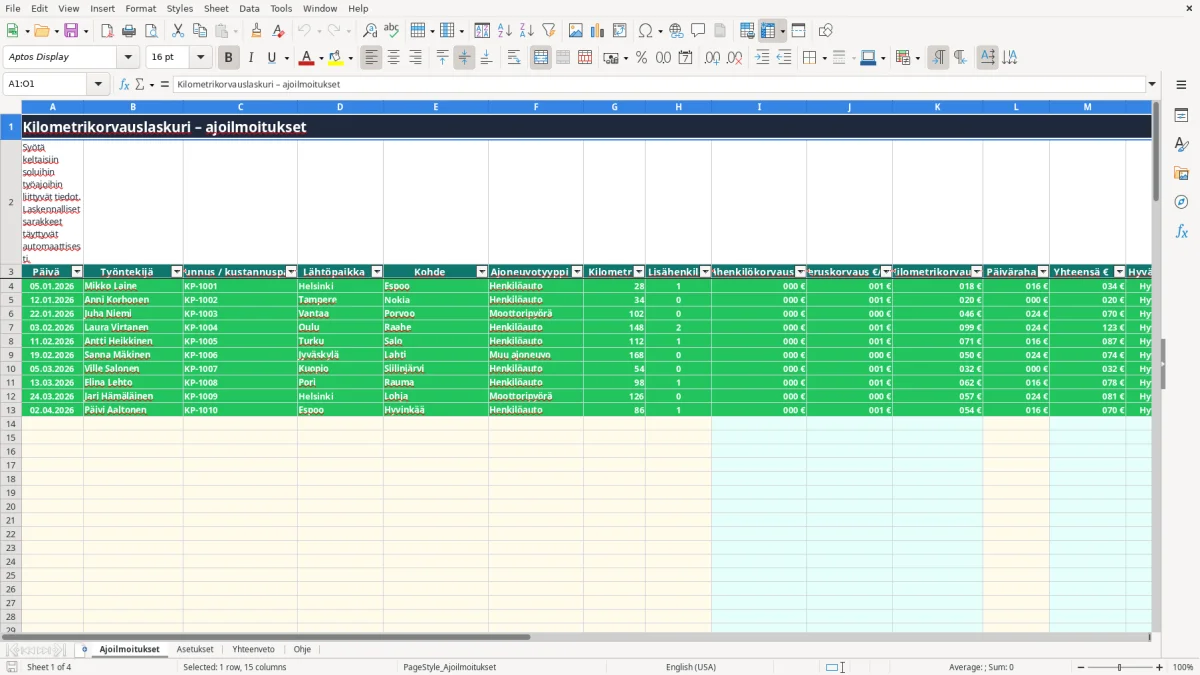Open the Data menu
The image size is (1200, 675).
[249, 8]
